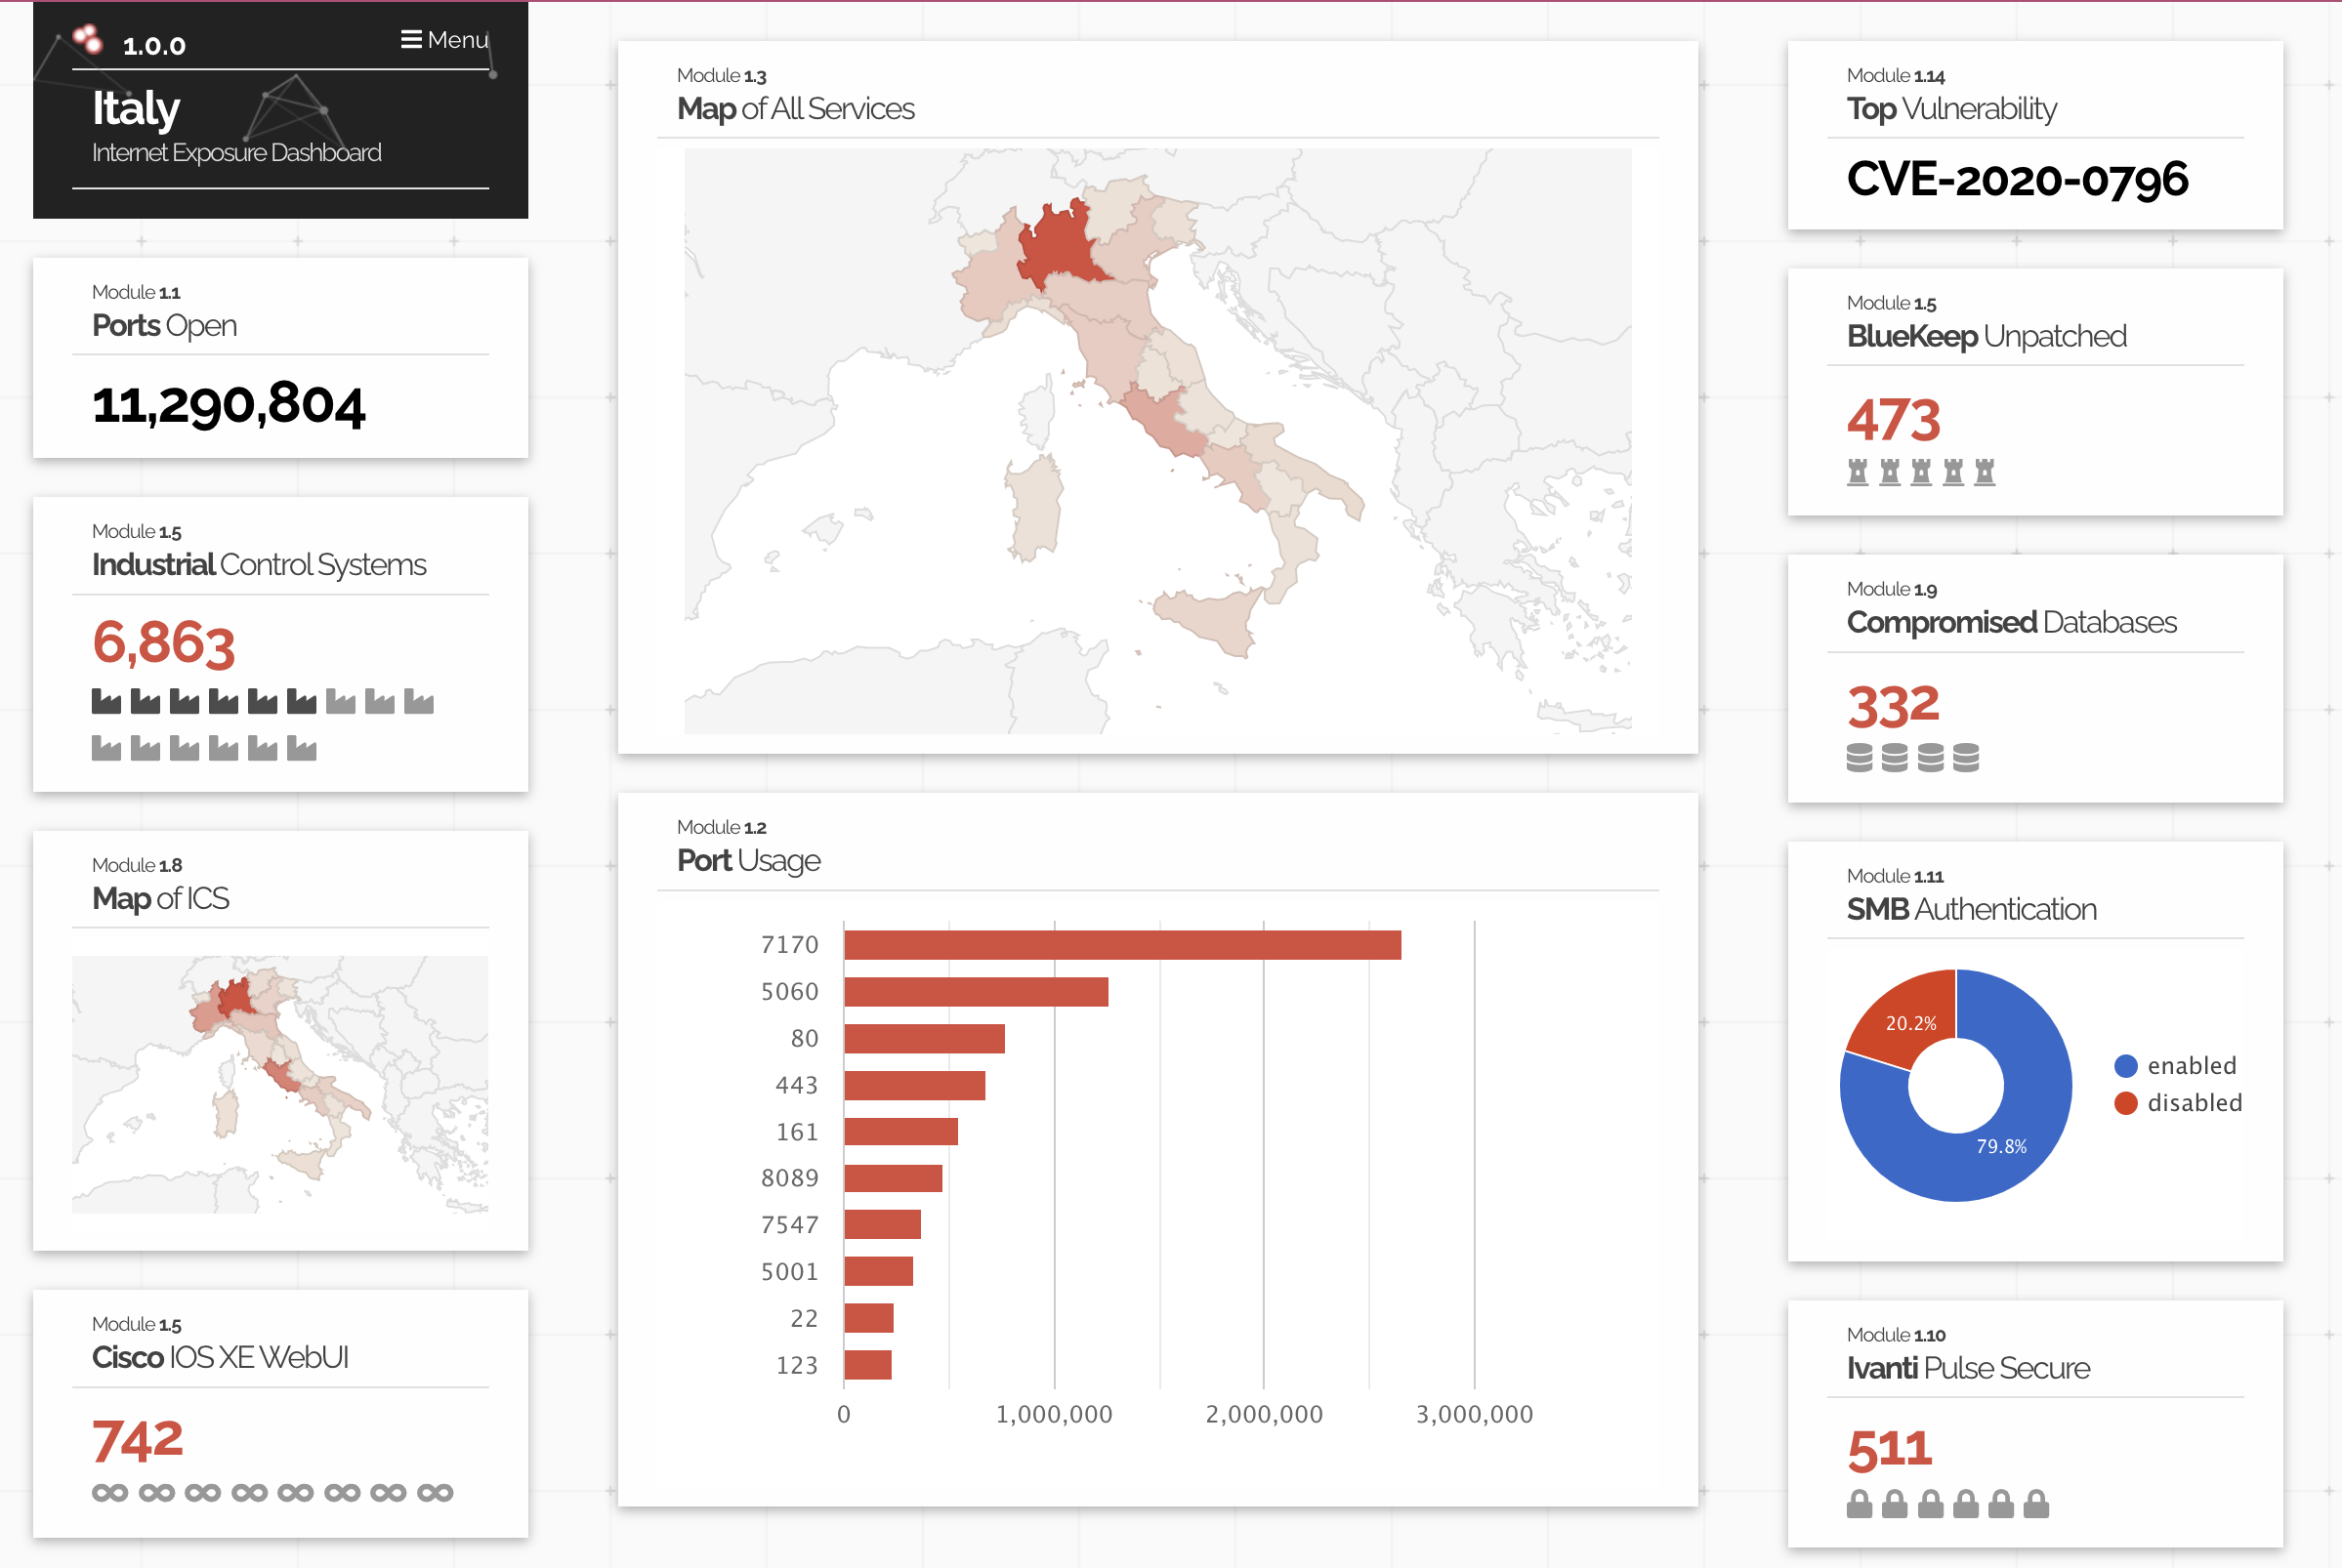Click first factory icon under Industrial Control Systems
Viewport: 2342px width, 1568px height.
106,701
